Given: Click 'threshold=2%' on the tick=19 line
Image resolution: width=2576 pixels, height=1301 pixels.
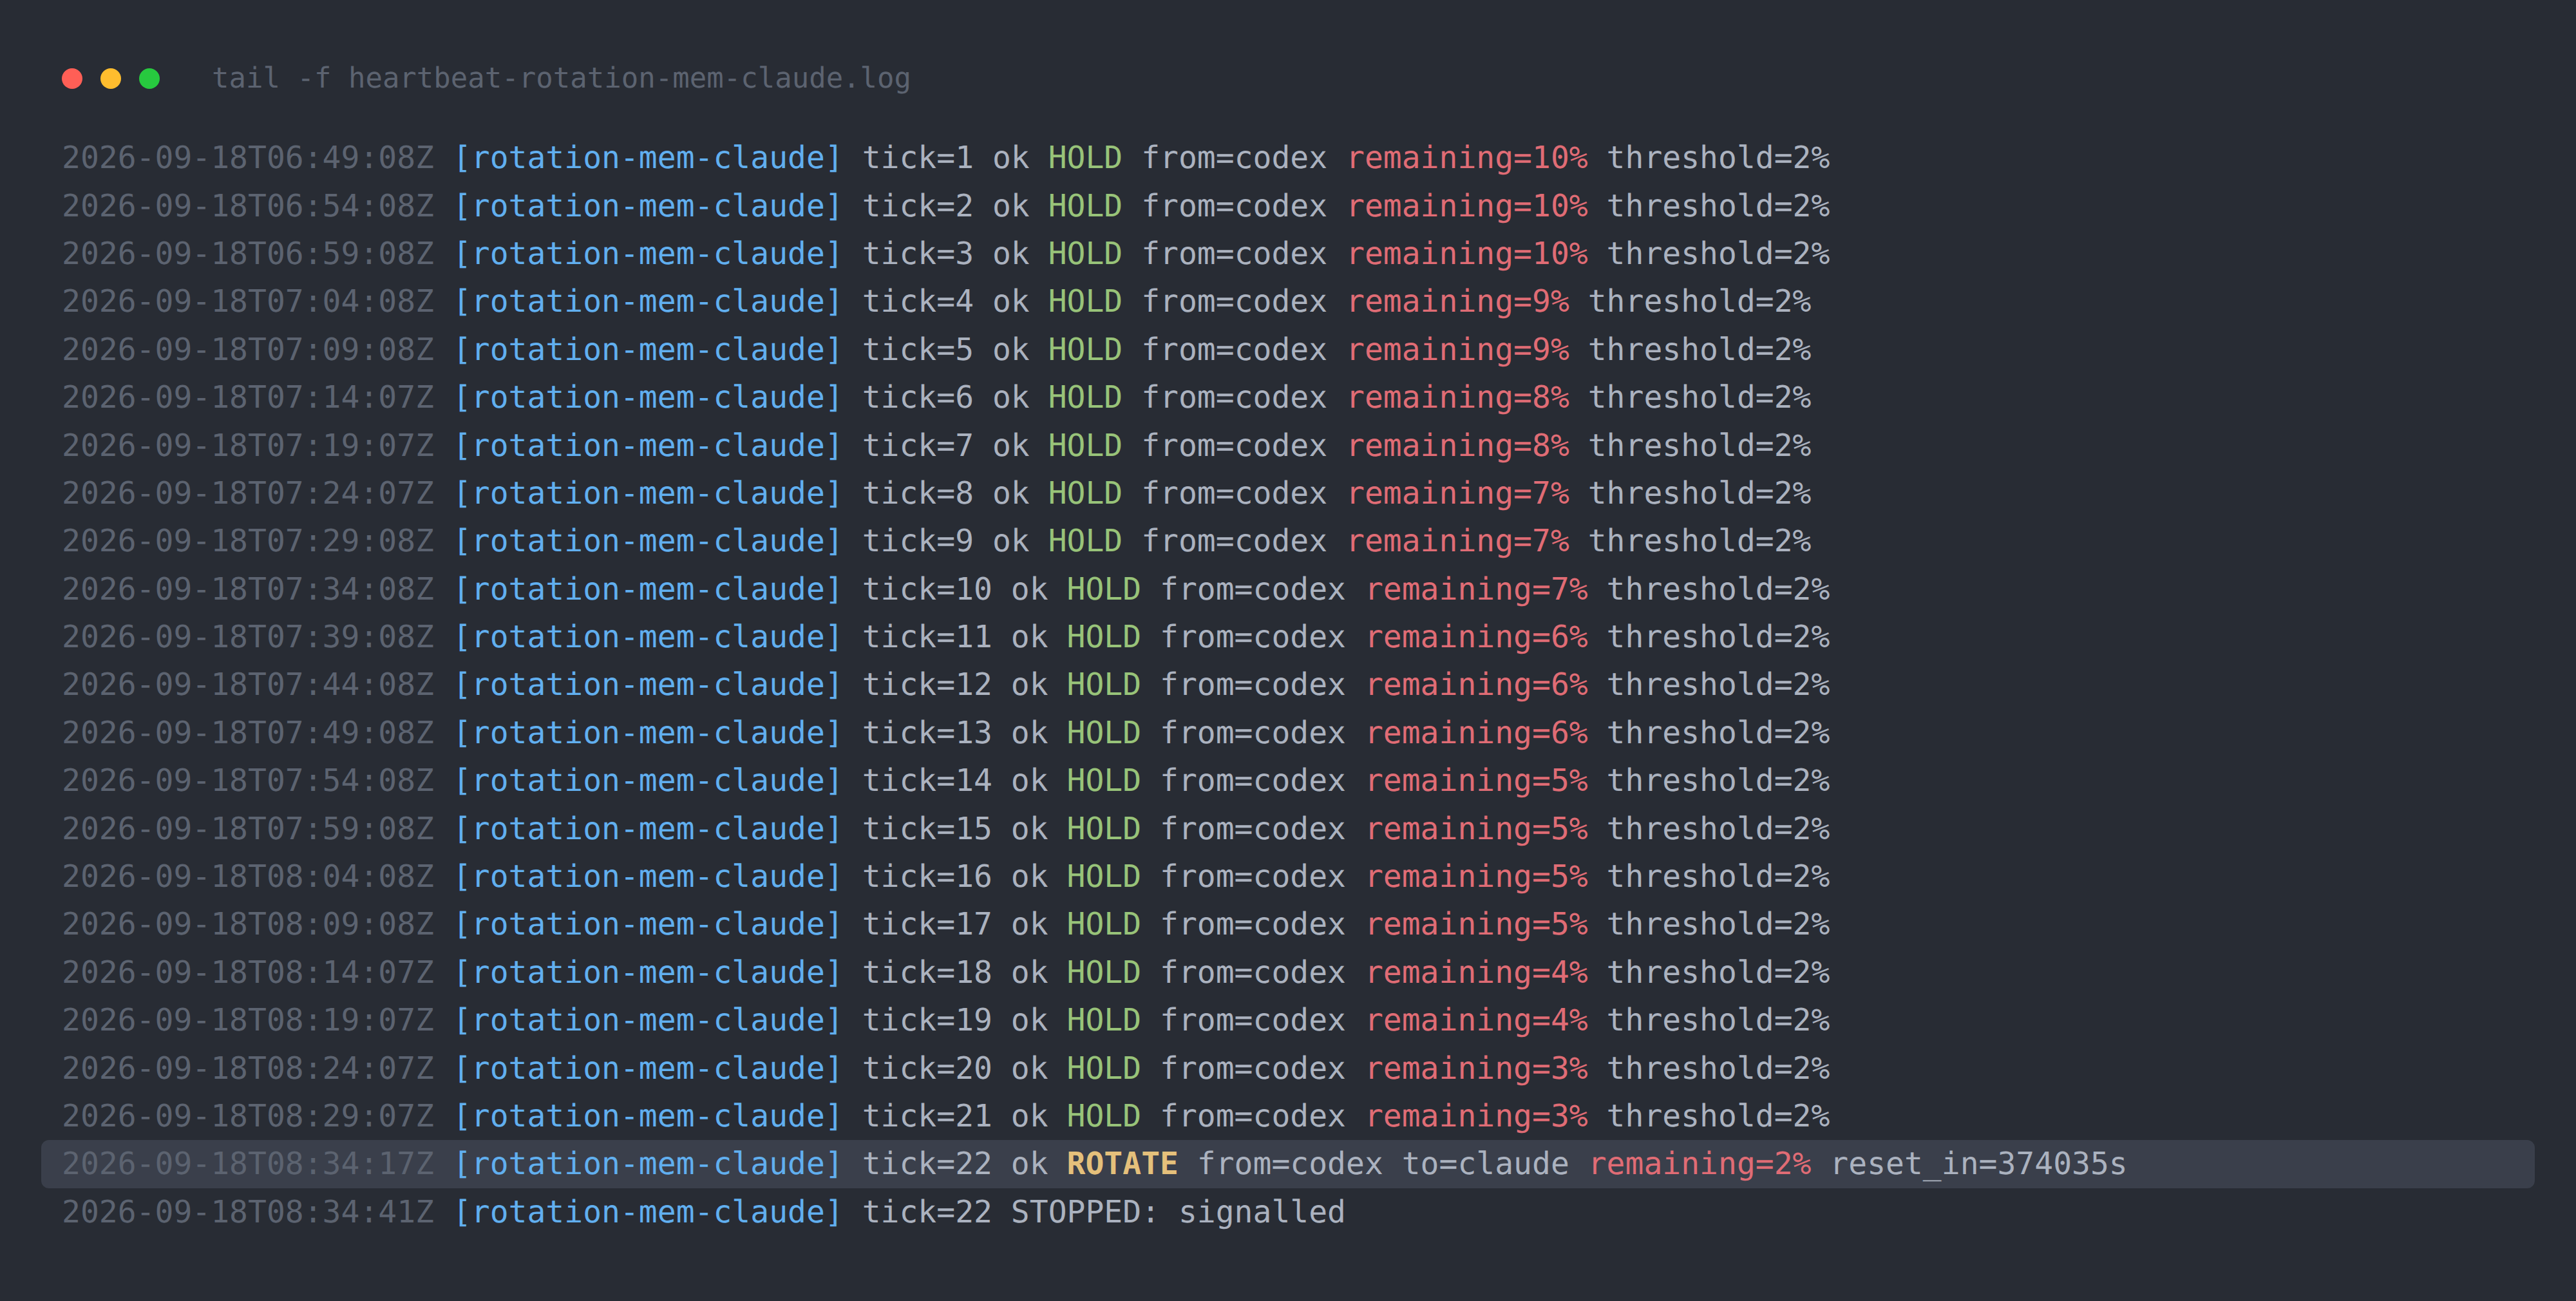Looking at the screenshot, I should 1719,1021.
